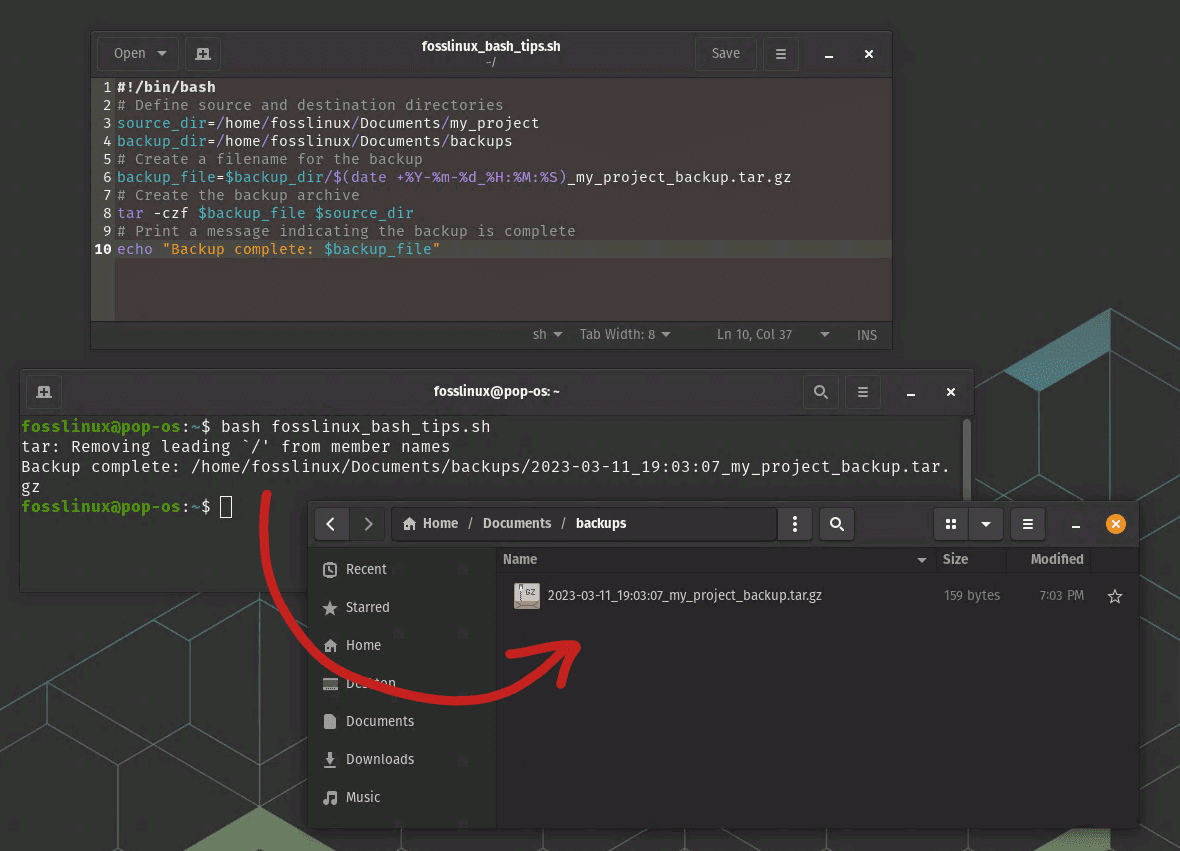The height and width of the screenshot is (851, 1180).
Task: Toggle the INS insert mode indicator
Action: [x=867, y=335]
